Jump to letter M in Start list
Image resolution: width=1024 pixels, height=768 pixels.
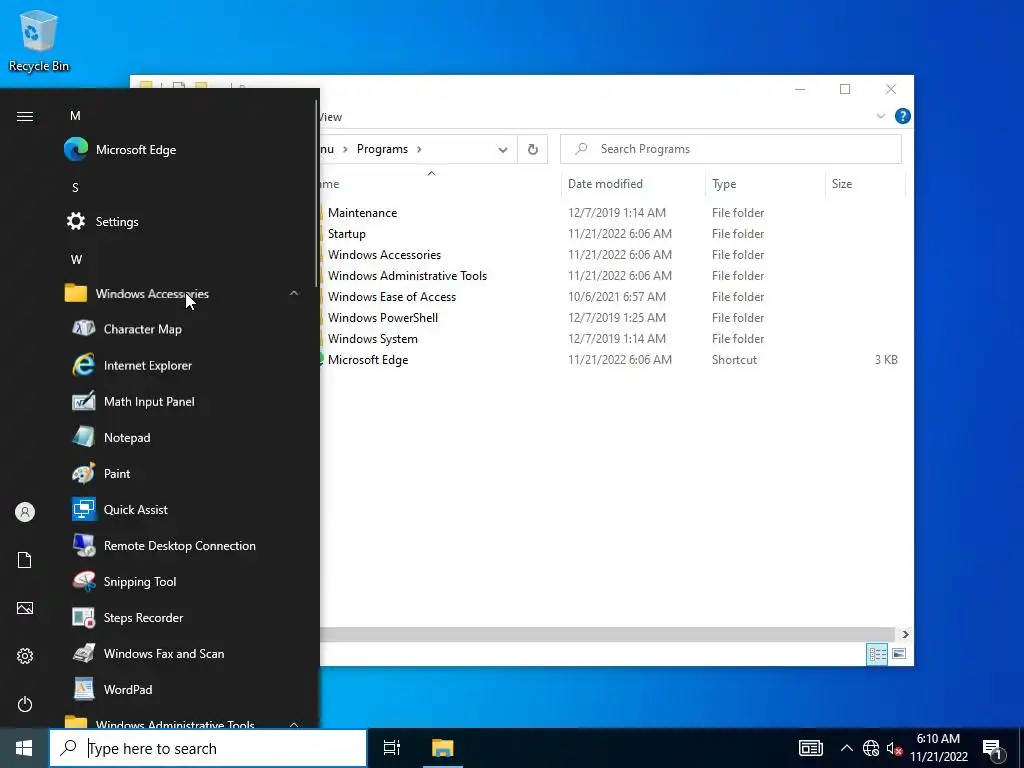tap(75, 116)
